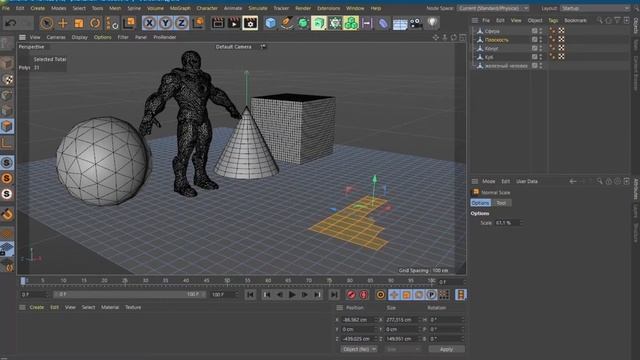Click the MoGraph Cloner icon
Screen dimensions: 640x360
[x=351, y=23]
